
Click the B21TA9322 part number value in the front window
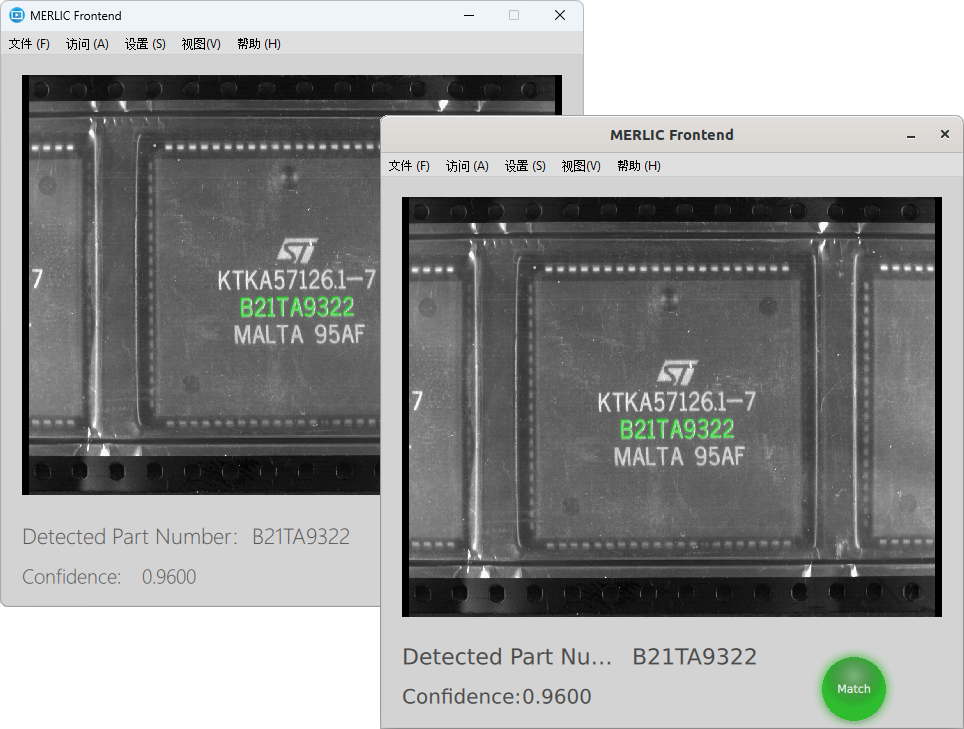(x=694, y=657)
